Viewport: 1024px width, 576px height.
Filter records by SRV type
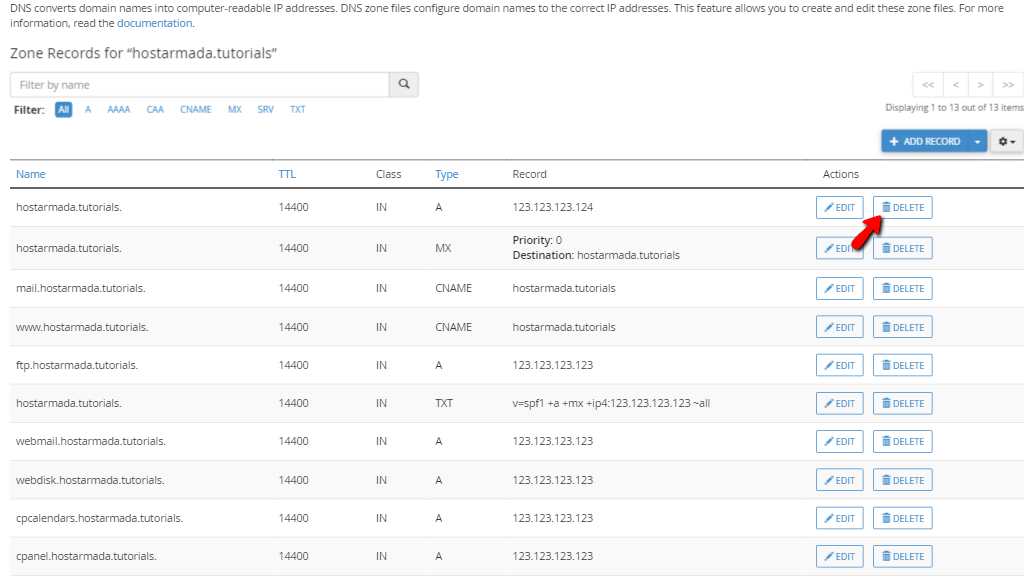click(265, 109)
